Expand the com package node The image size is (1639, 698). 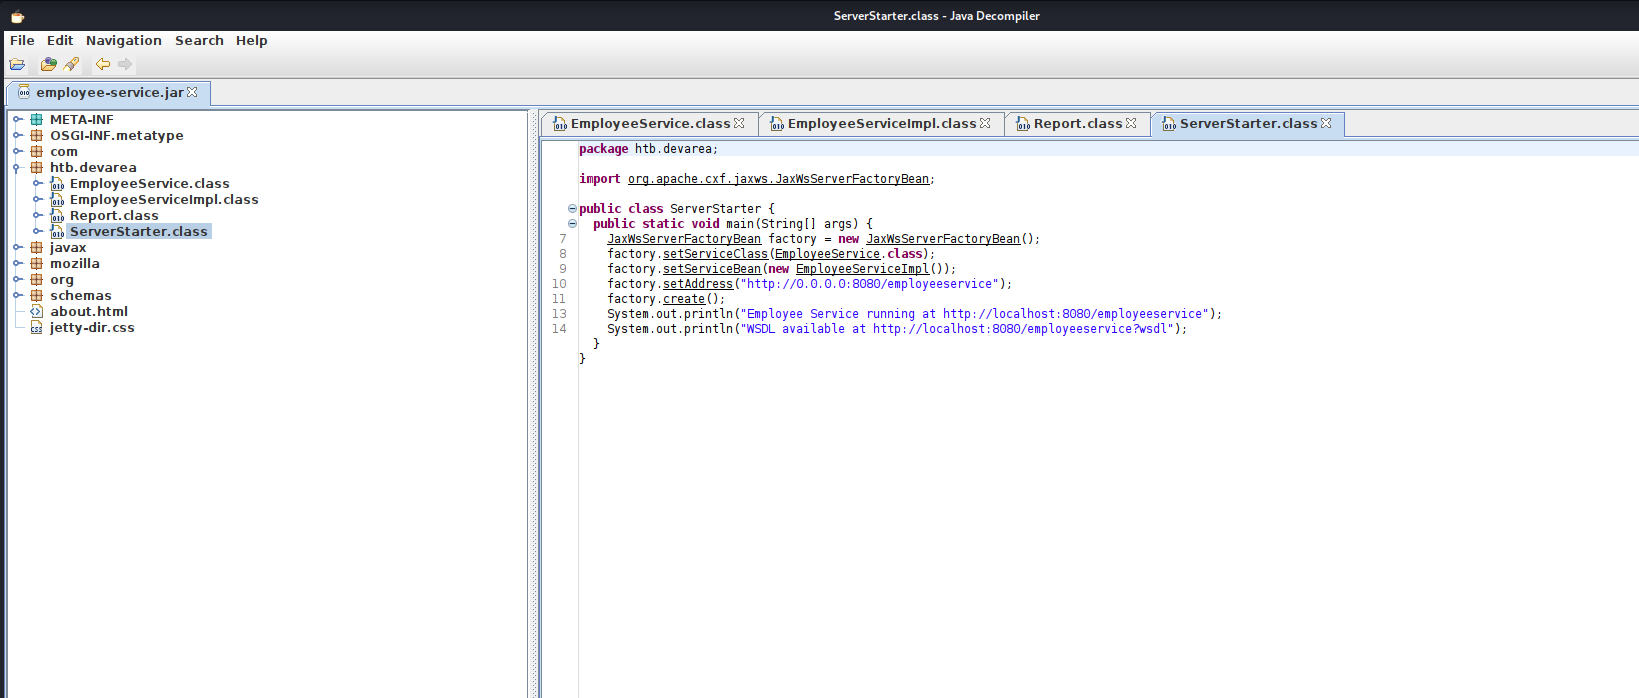pyautogui.click(x=17, y=152)
